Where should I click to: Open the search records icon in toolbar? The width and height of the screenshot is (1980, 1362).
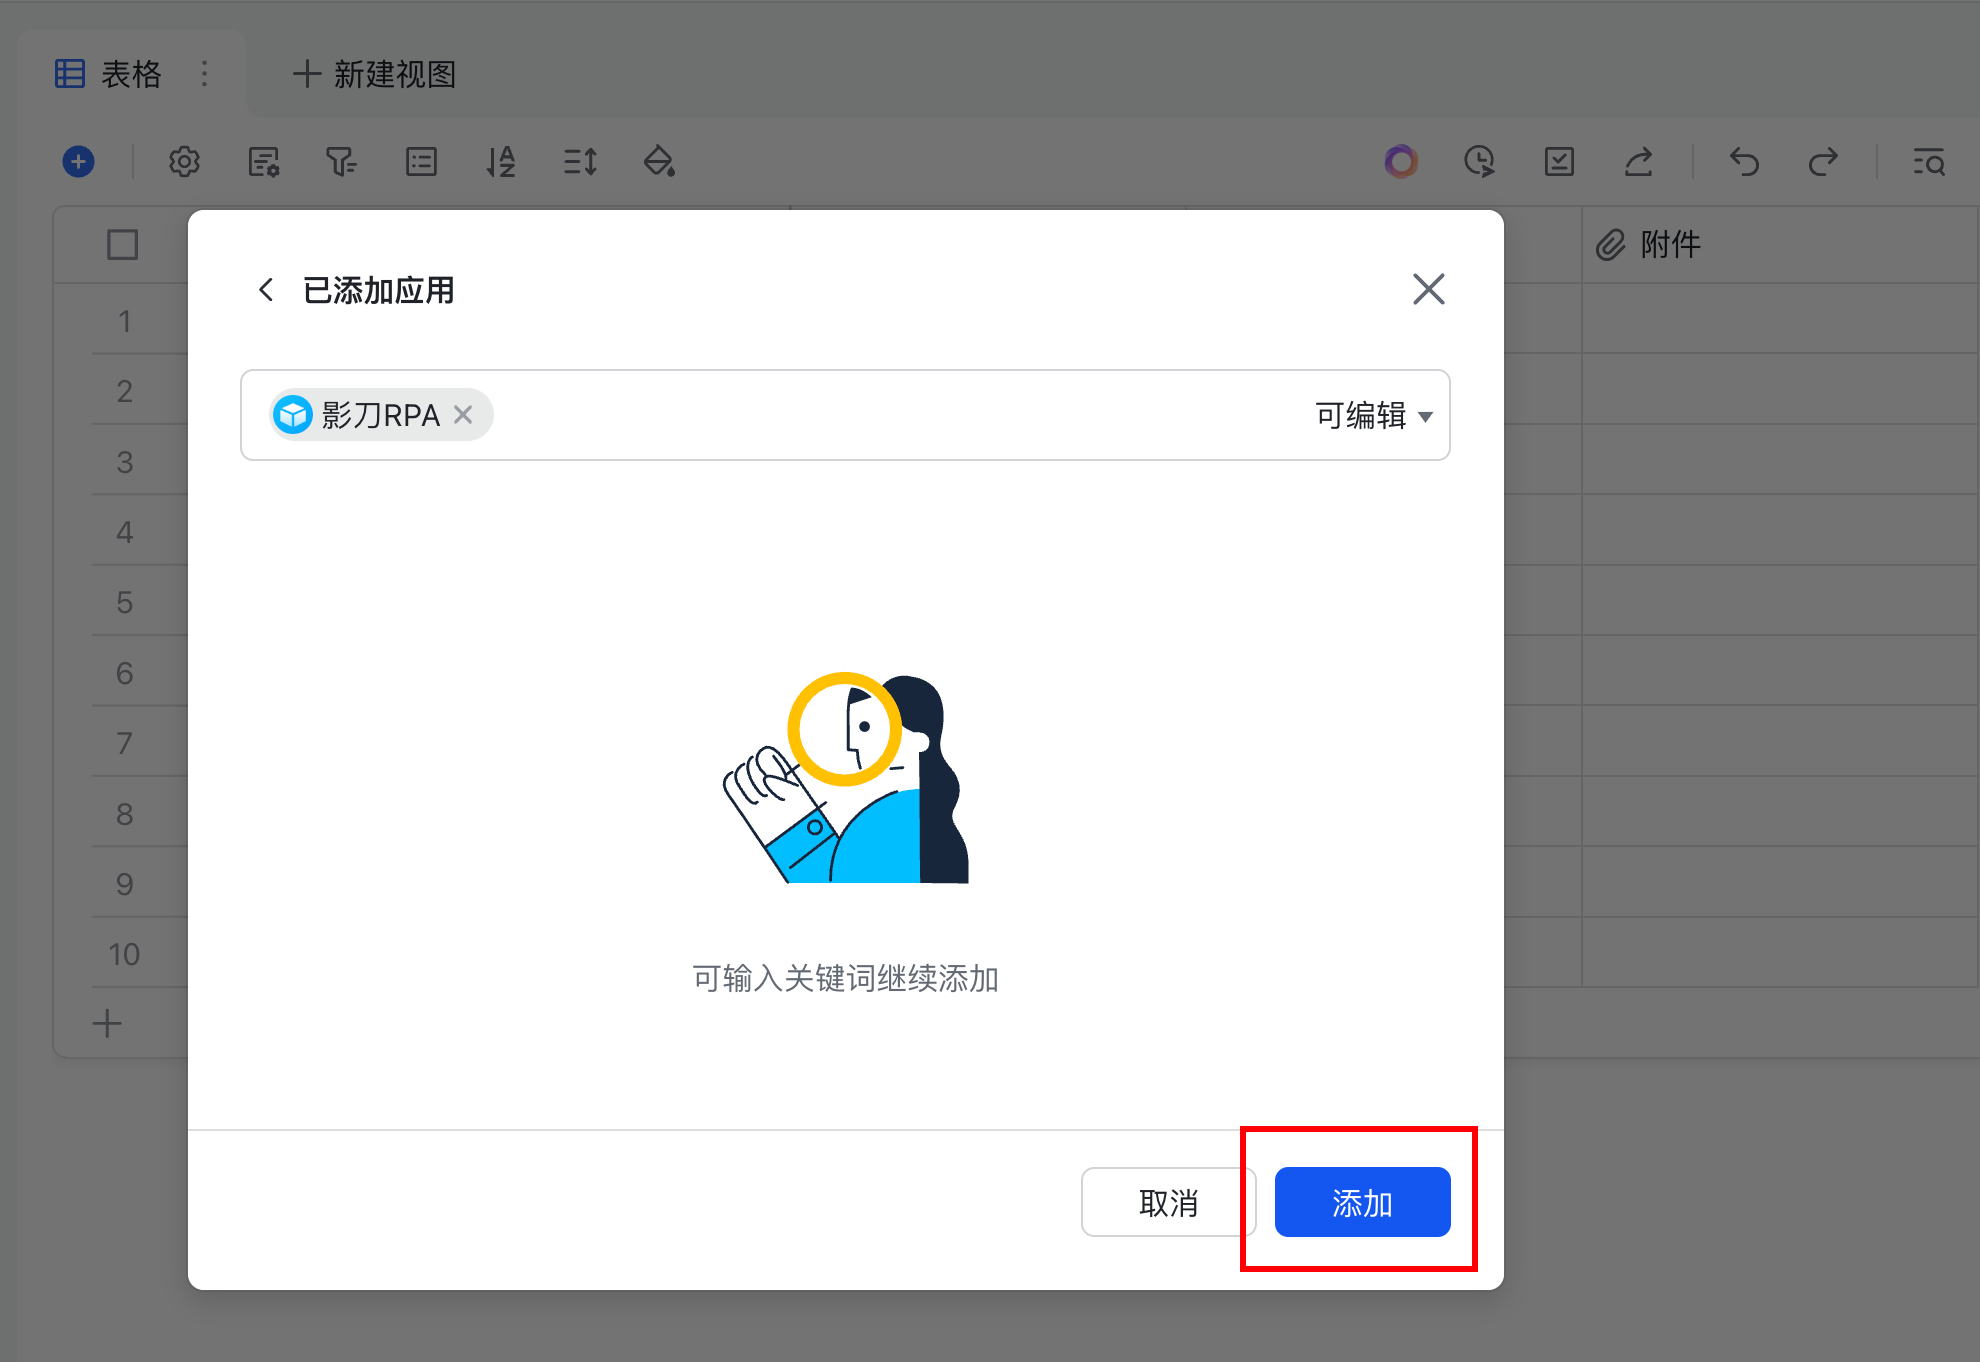coord(1929,161)
